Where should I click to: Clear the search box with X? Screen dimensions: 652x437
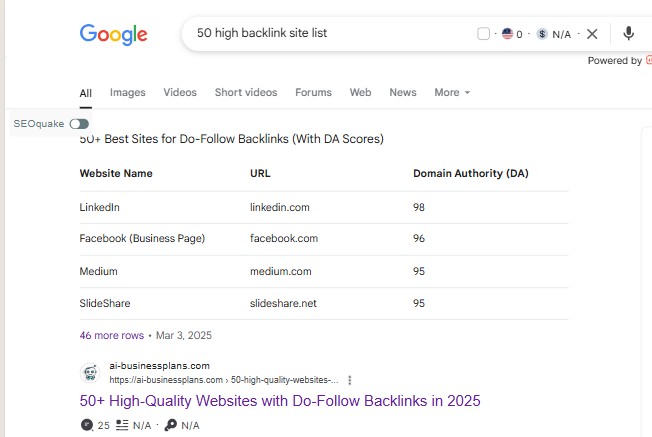592,34
